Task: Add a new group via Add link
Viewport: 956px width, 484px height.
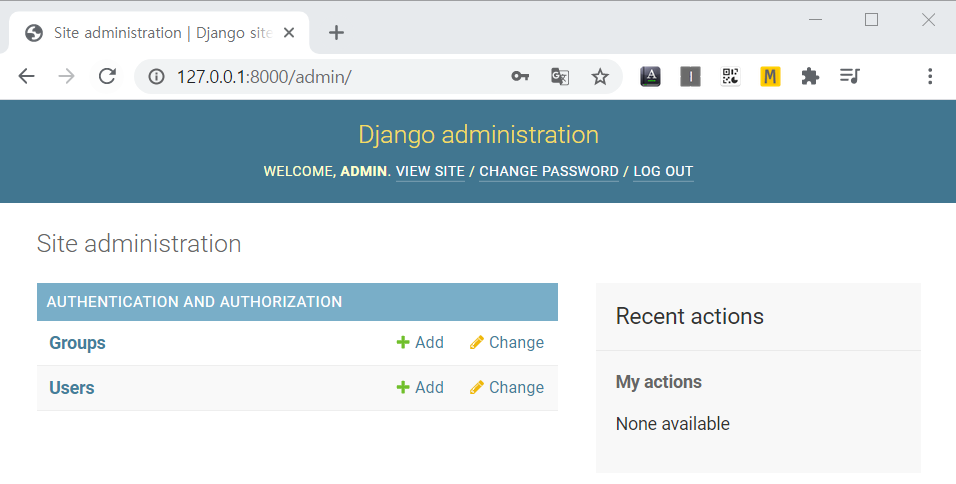Action: click(x=420, y=343)
